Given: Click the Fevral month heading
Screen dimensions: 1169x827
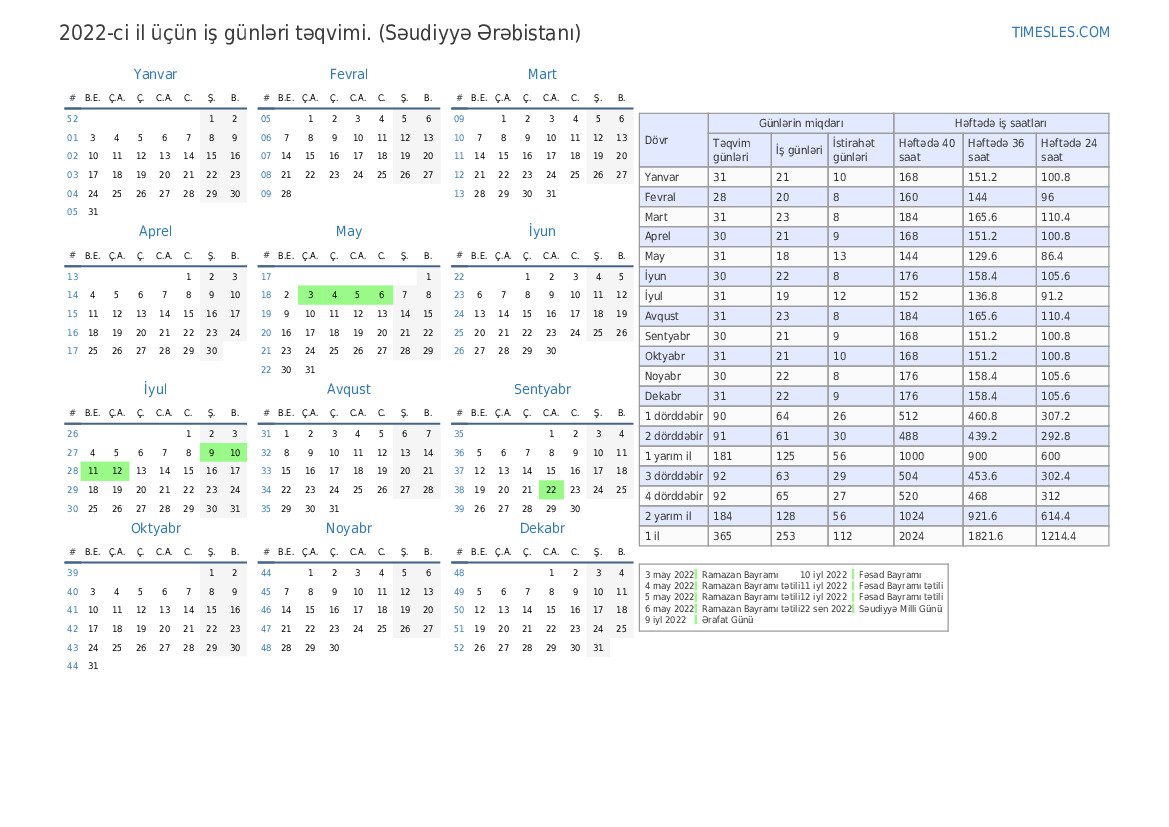Looking at the screenshot, I should click(348, 75).
